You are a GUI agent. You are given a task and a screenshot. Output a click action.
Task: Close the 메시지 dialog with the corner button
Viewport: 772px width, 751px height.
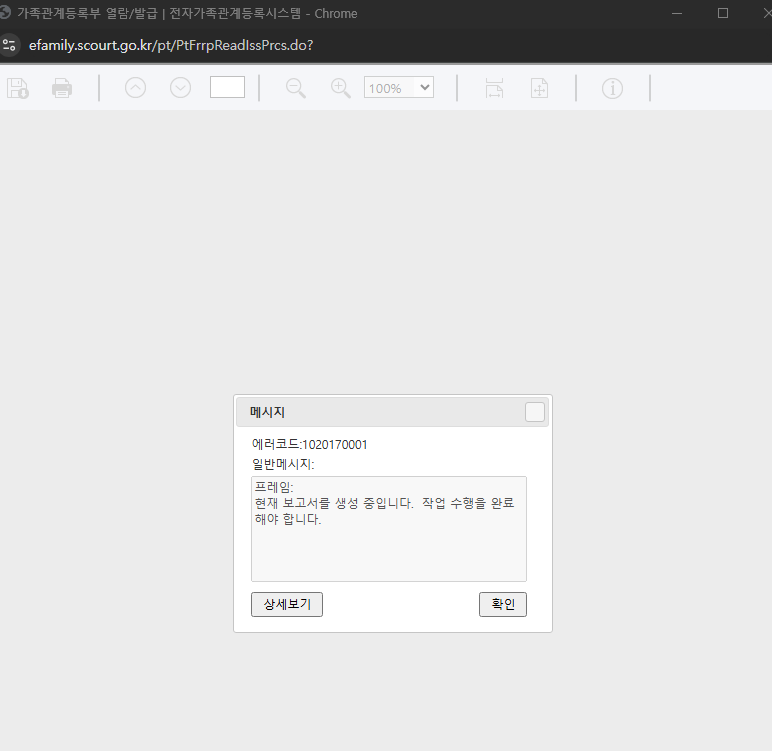pos(535,412)
